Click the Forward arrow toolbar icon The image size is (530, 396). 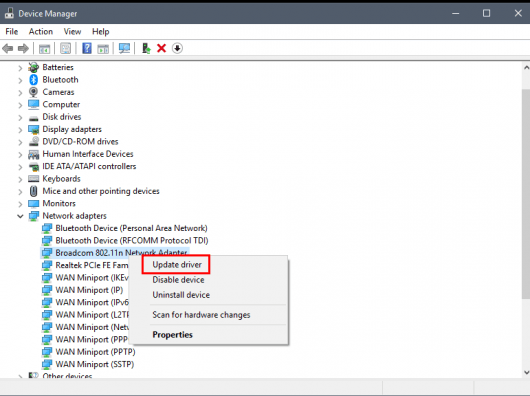click(23, 48)
